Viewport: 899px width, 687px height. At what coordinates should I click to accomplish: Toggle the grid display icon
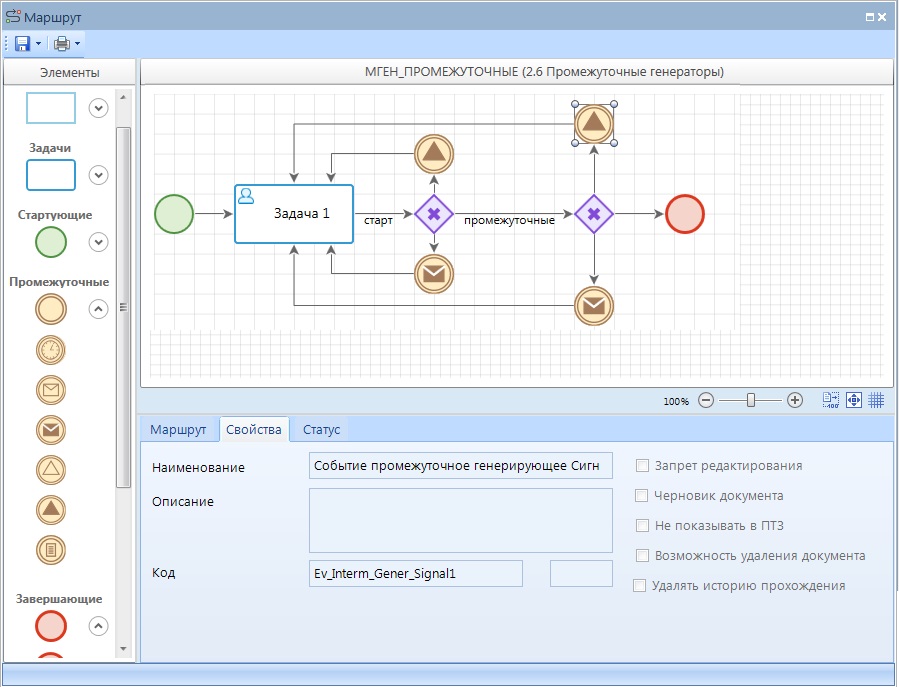[x=876, y=400]
